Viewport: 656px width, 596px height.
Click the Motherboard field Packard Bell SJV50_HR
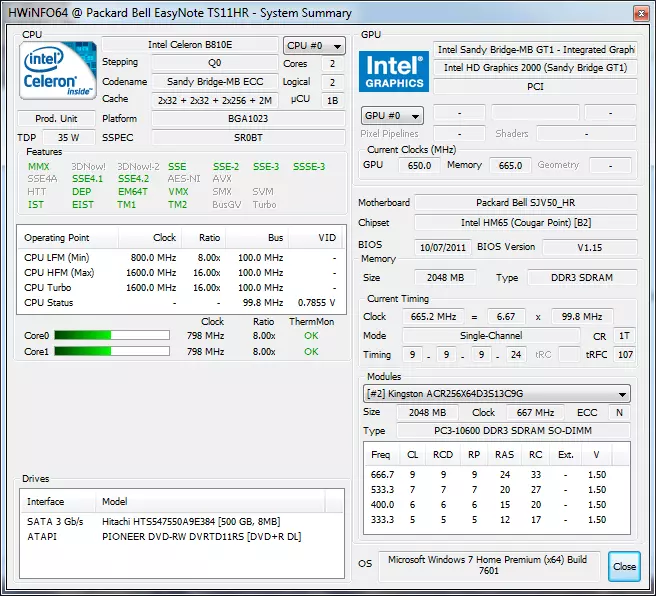(x=526, y=202)
